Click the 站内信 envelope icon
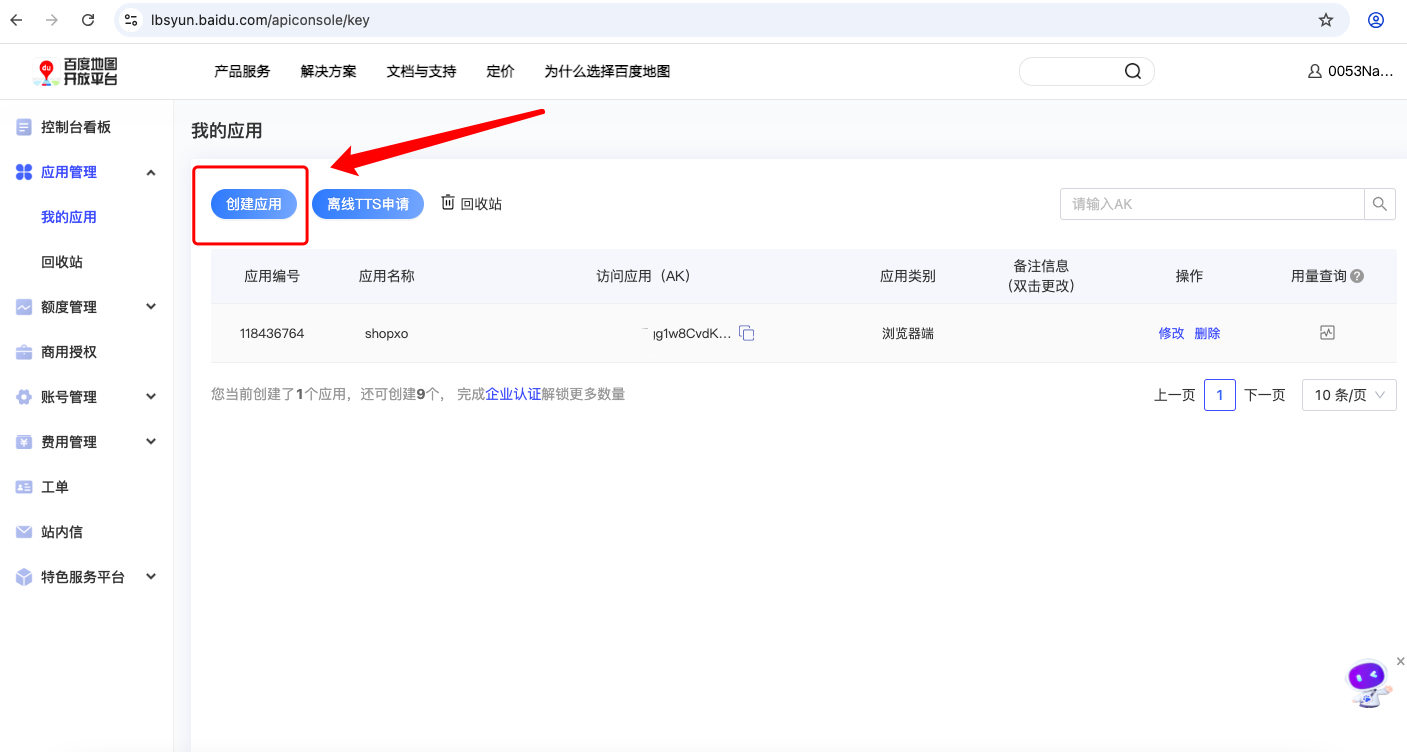The image size is (1407, 752). [24, 532]
